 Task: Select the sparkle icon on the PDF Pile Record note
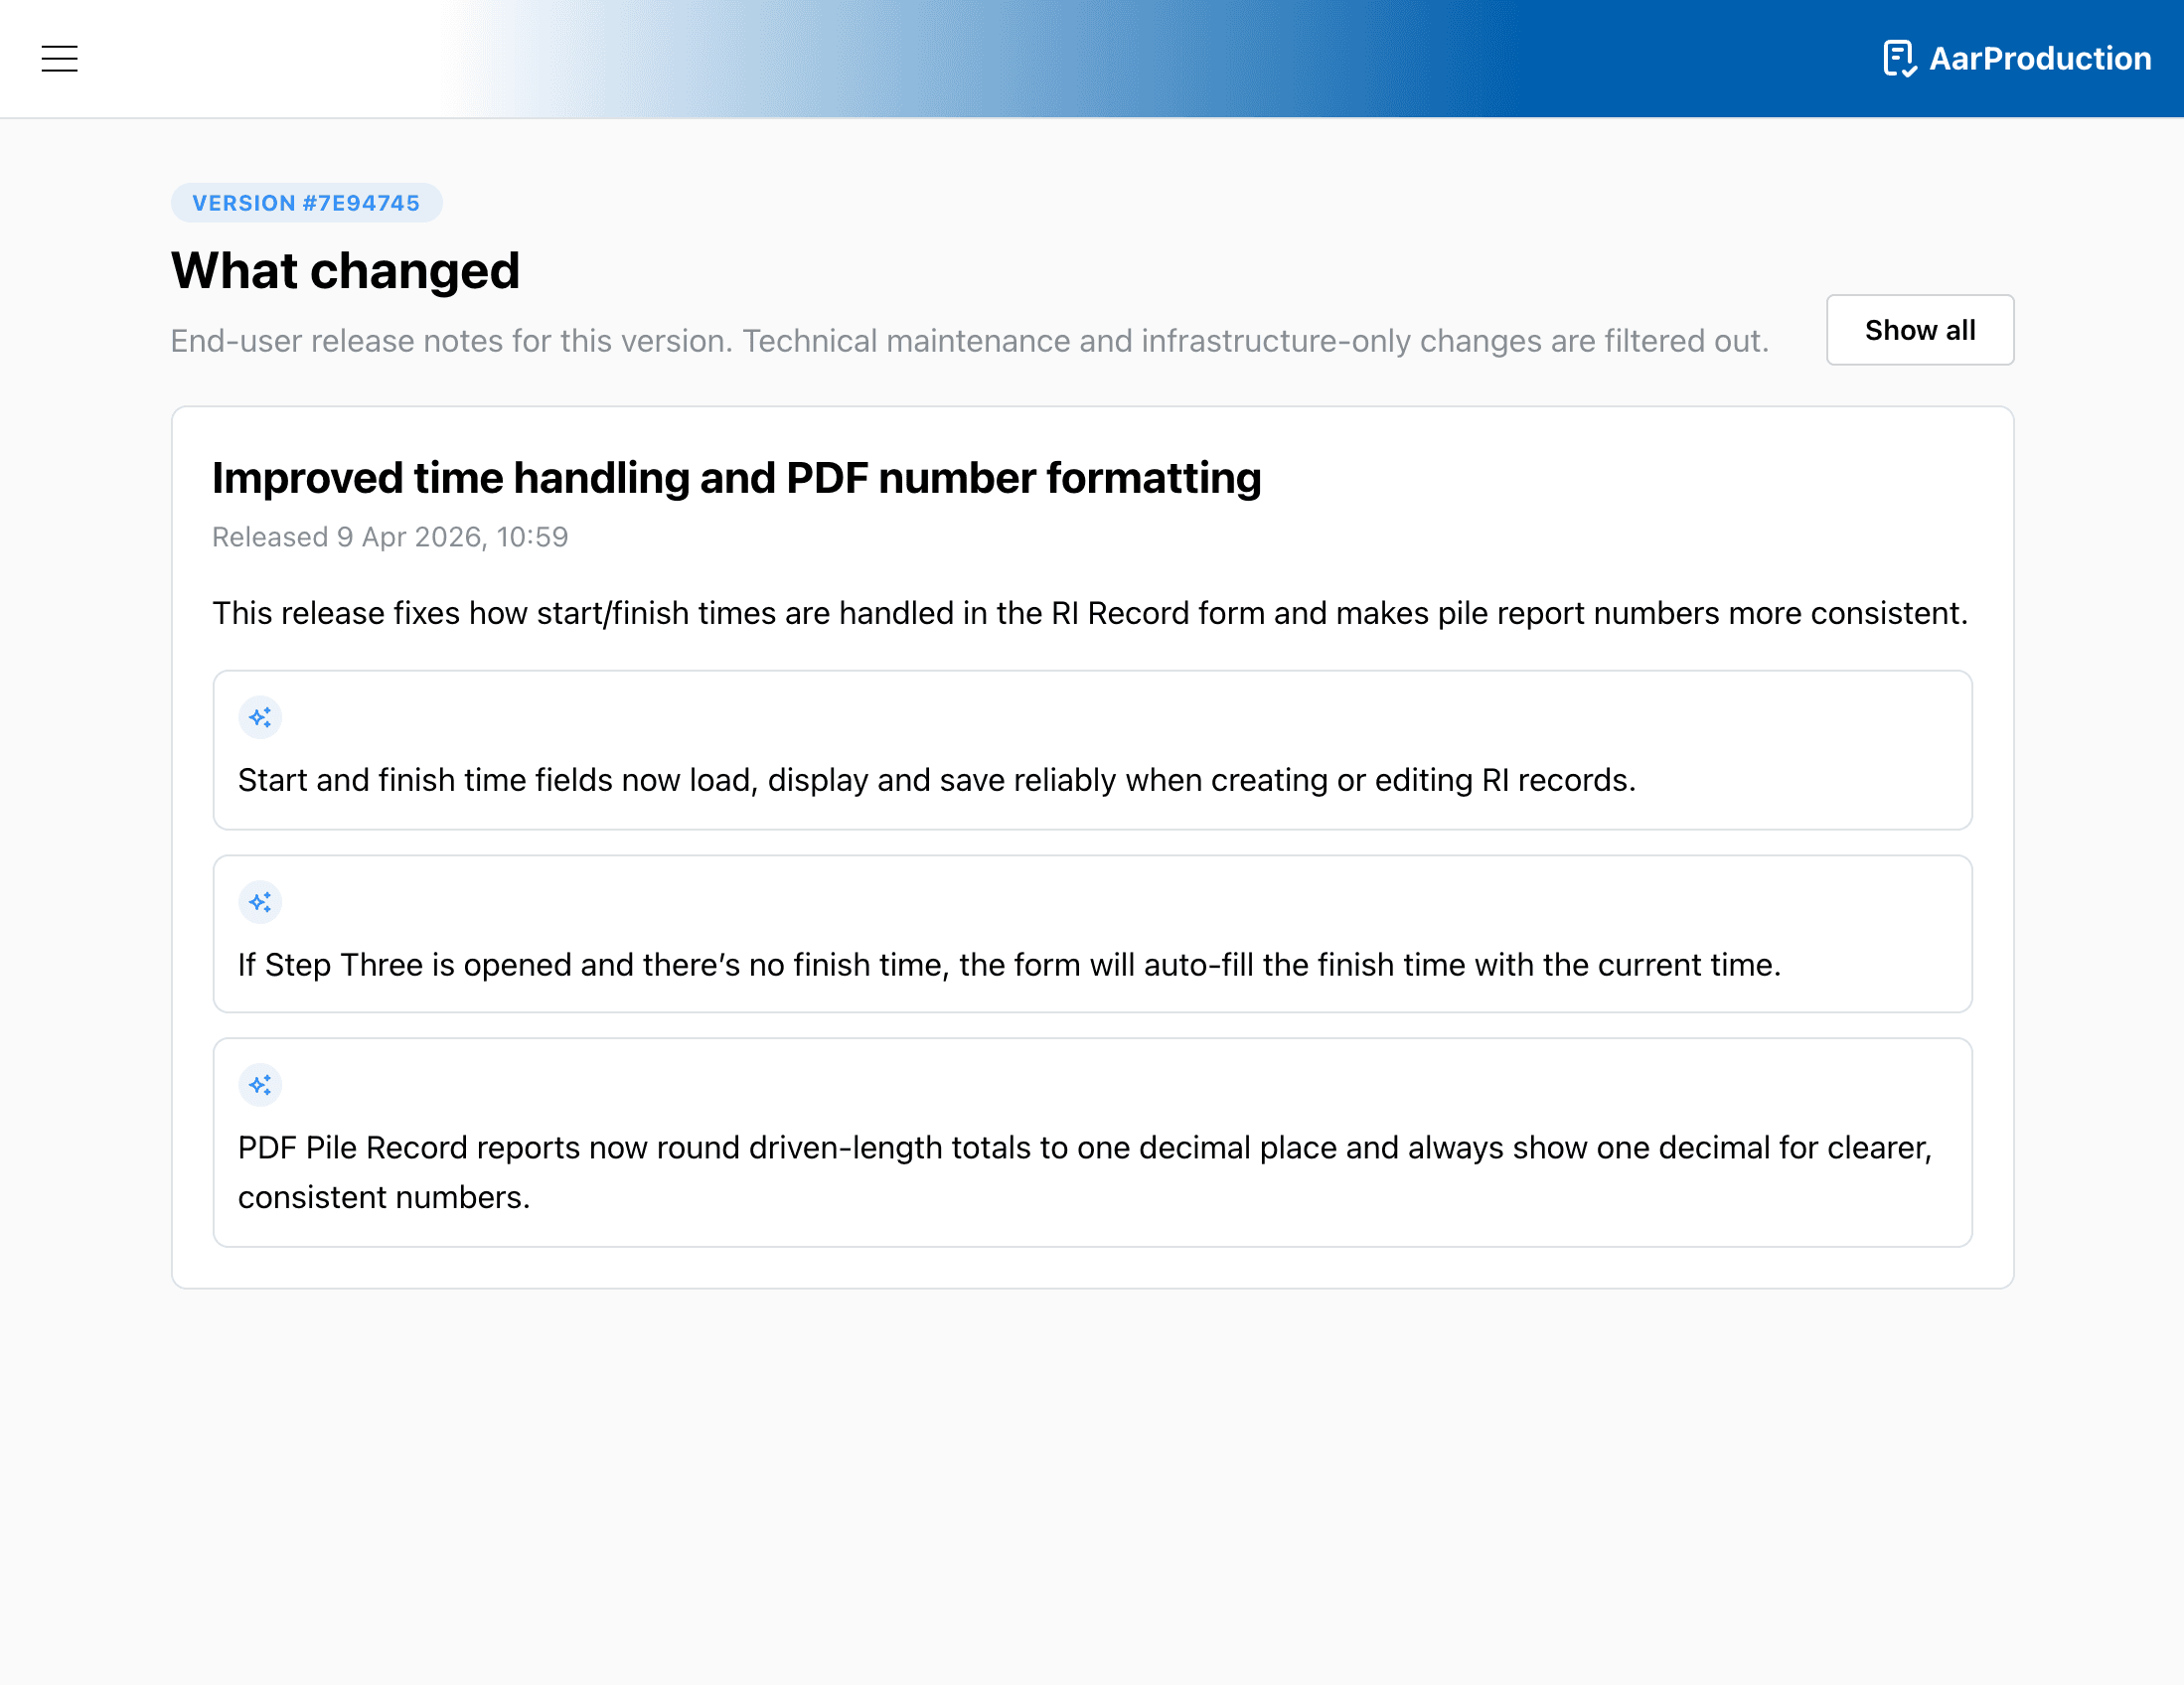260,1085
